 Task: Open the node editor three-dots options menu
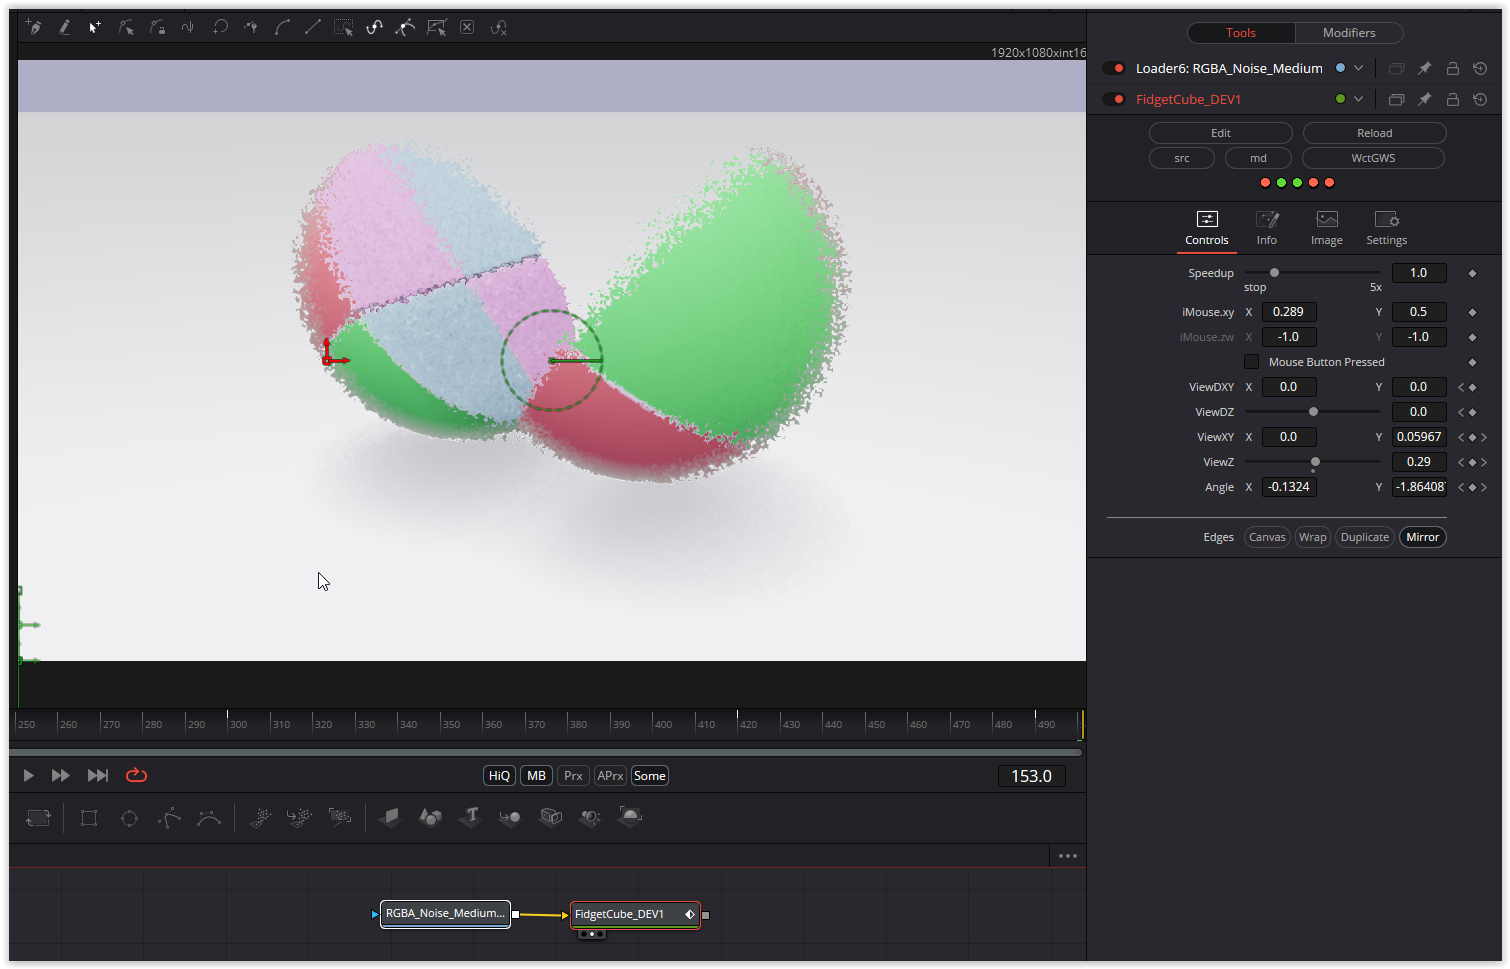pyautogui.click(x=1068, y=856)
